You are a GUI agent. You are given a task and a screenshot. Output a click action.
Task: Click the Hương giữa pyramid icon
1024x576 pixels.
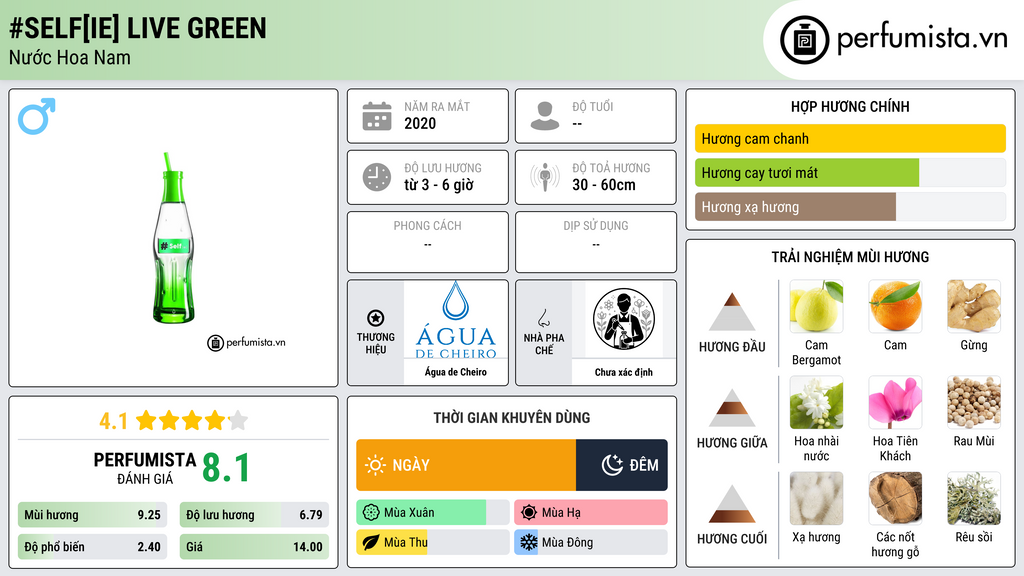732,408
